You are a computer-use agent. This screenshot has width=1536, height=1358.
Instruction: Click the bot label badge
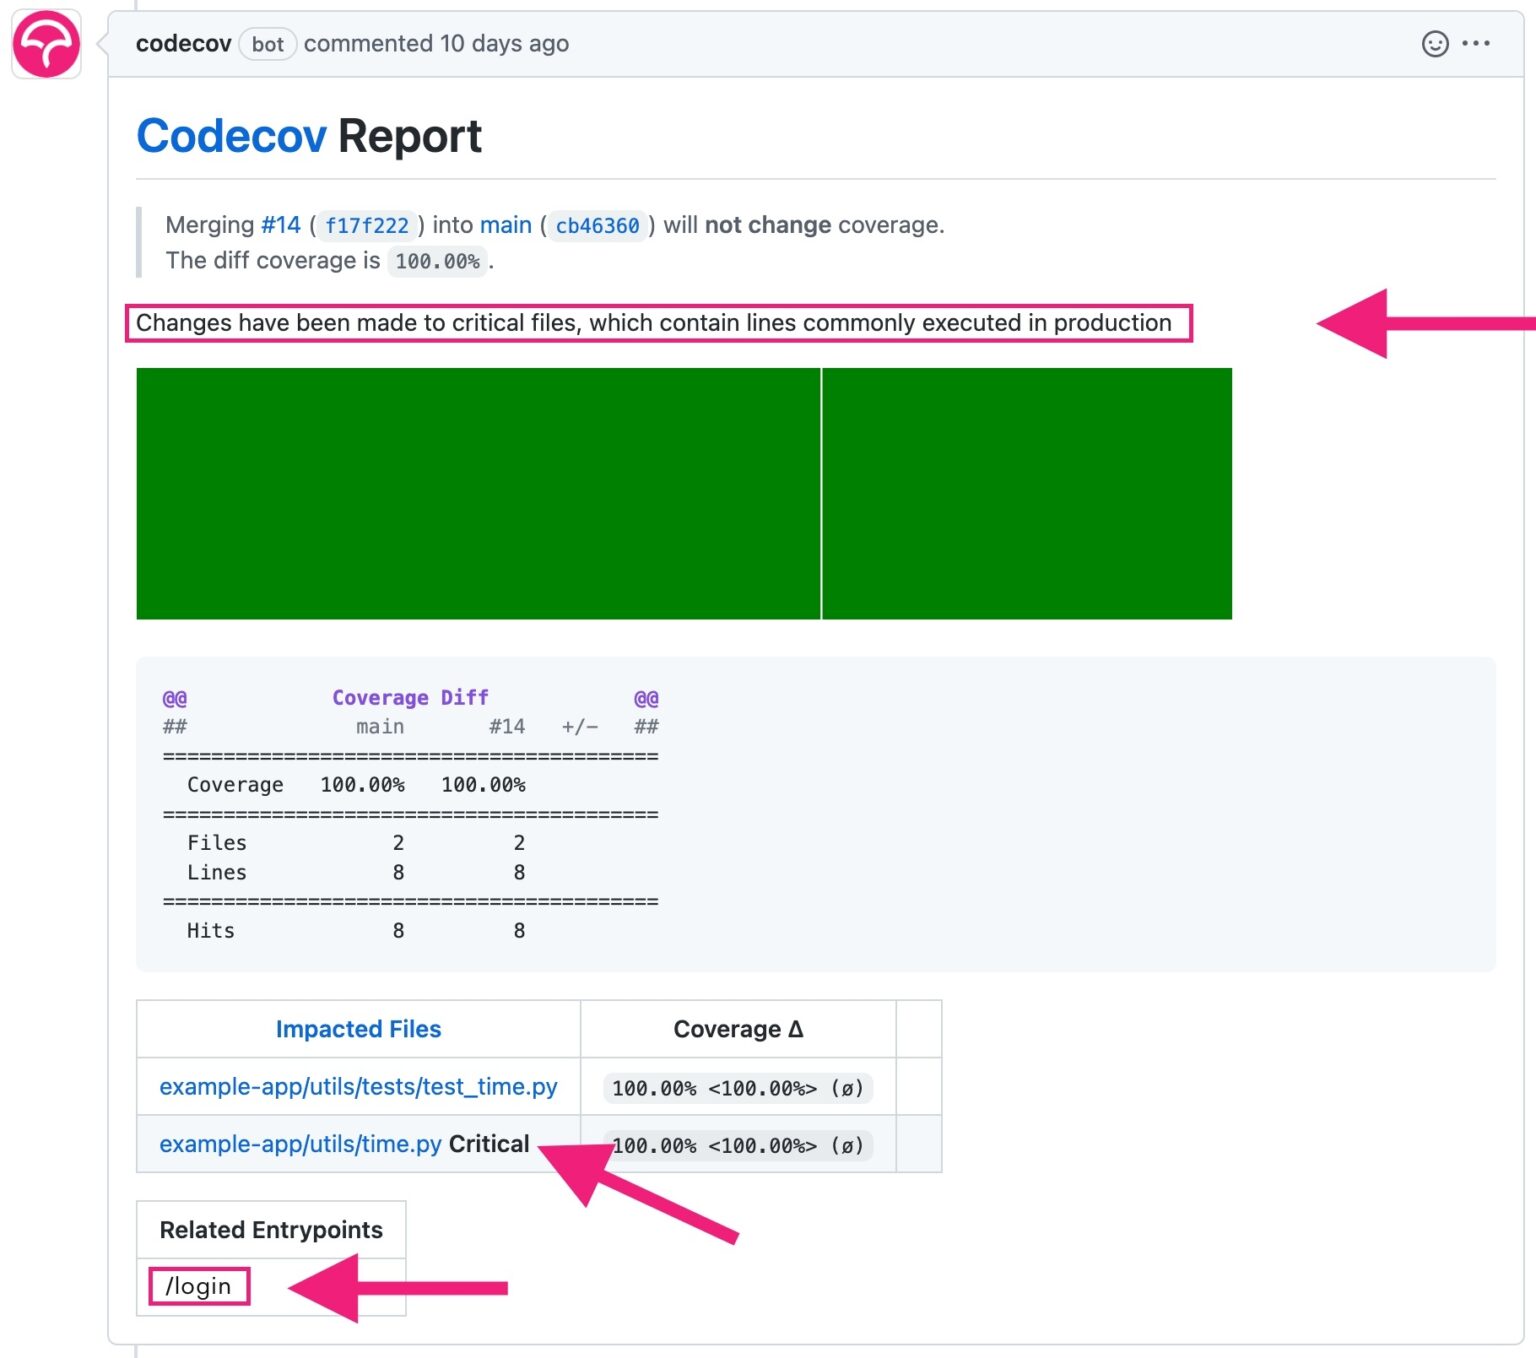[x=267, y=45]
